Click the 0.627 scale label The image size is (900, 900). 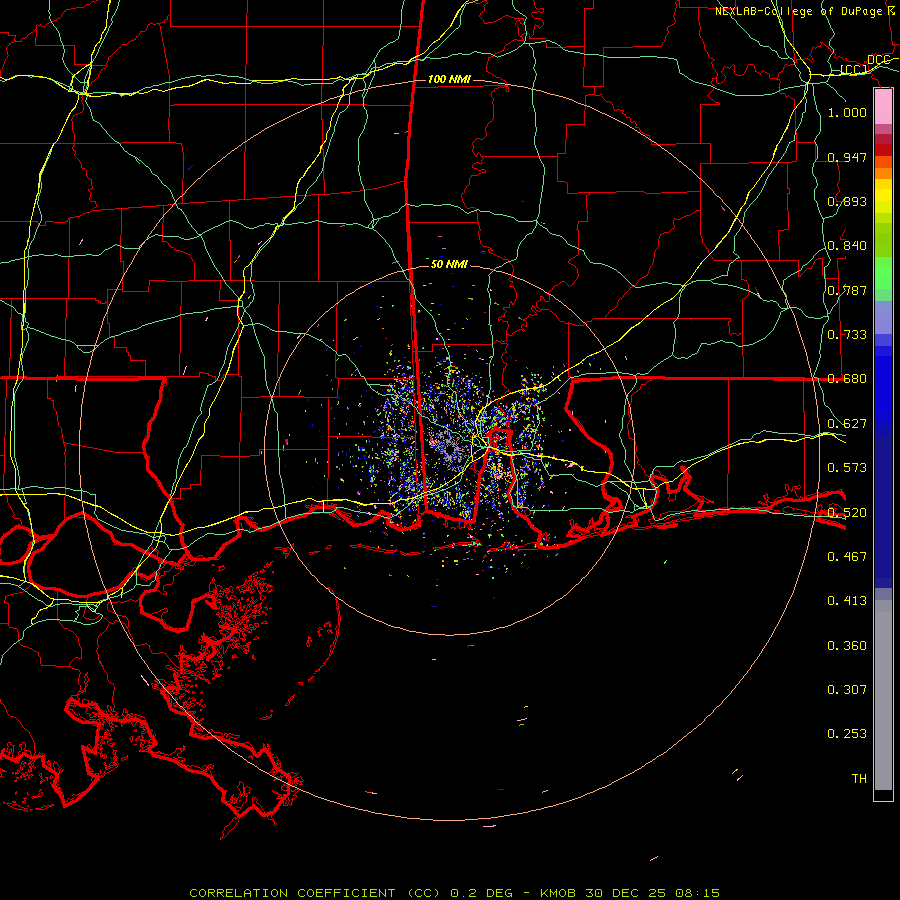coord(847,424)
